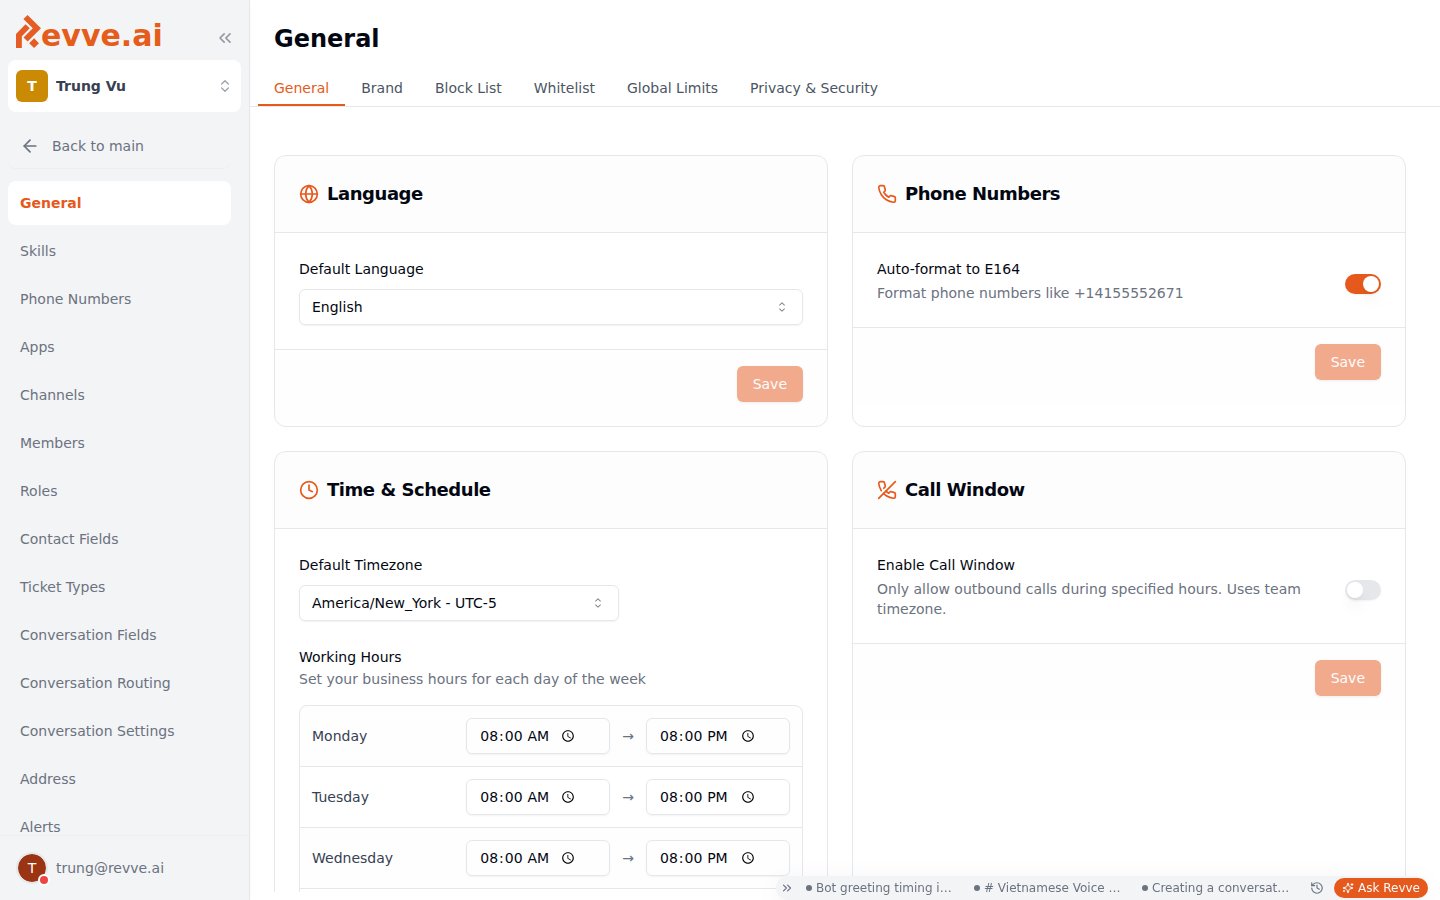
Task: Click Tuesday 08:00 PM end time field
Action: 718,797
